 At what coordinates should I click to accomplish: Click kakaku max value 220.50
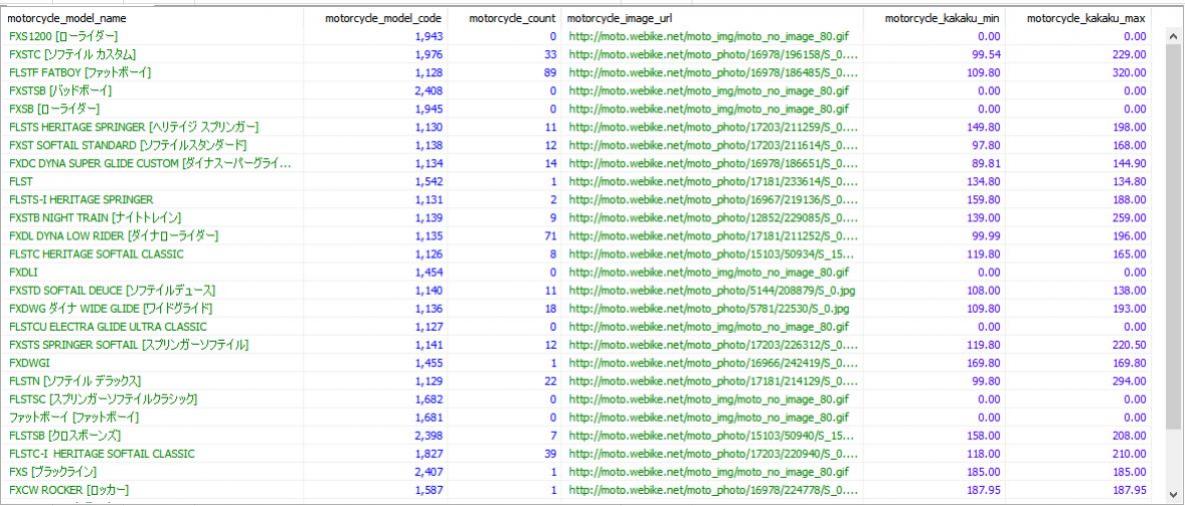(1131, 344)
